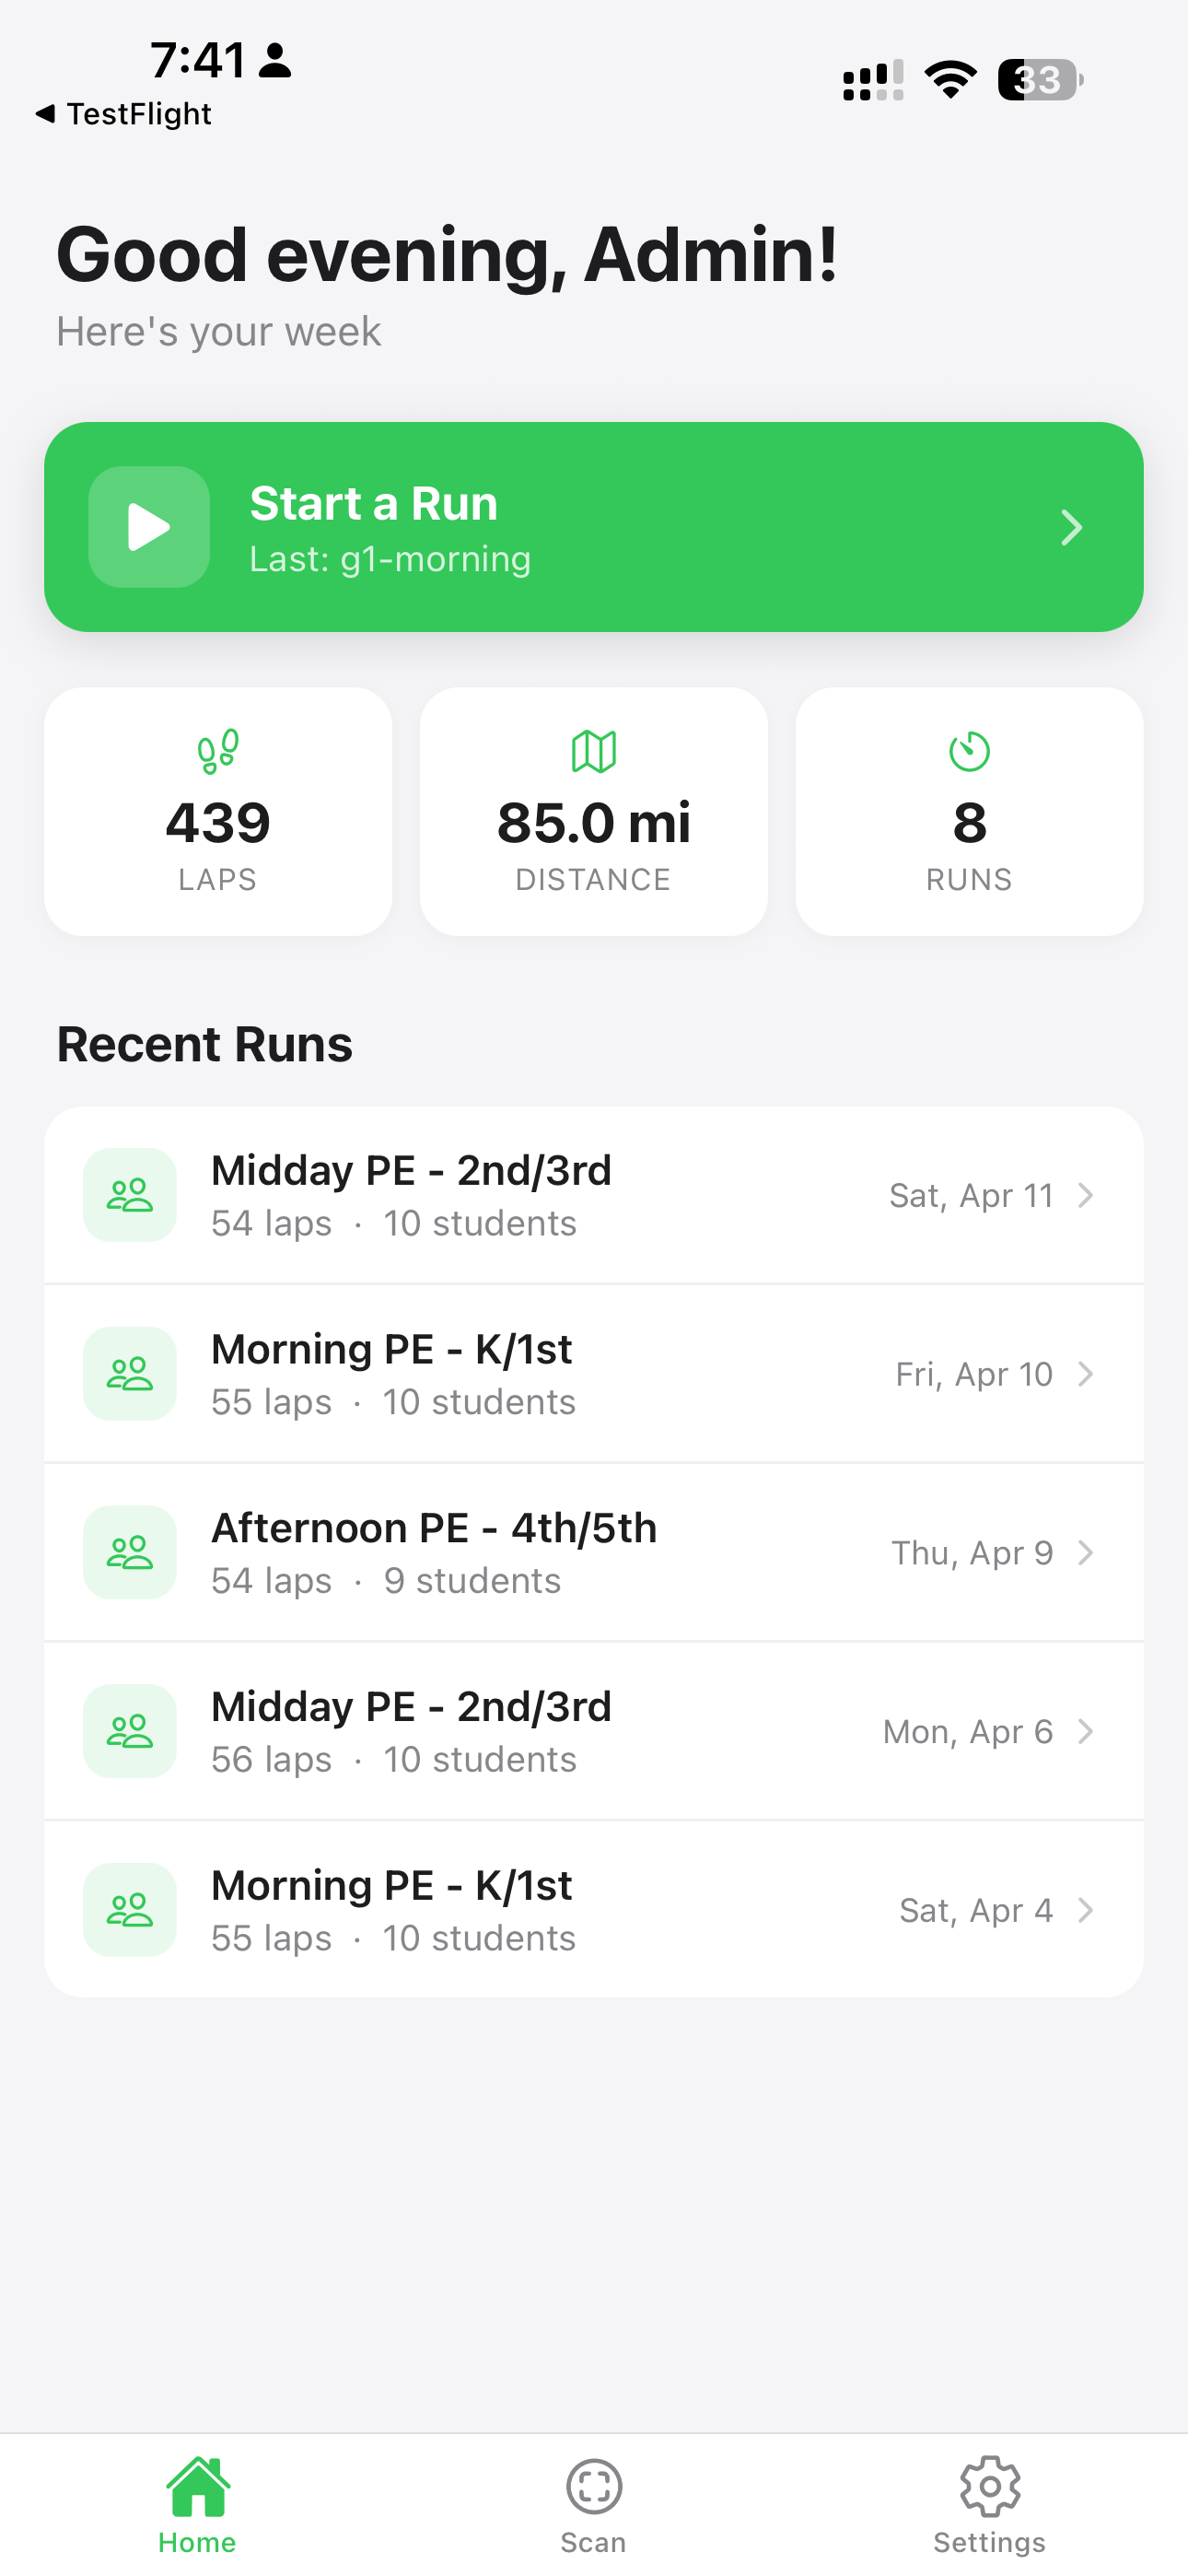Expand the Sat, Apr 4 run chevron
The image size is (1188, 2576).
[1085, 1910]
